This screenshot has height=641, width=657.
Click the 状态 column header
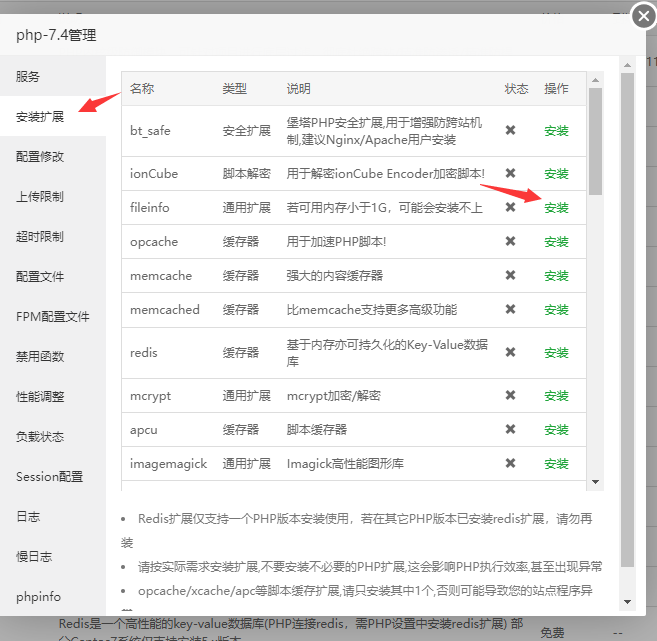coord(516,88)
